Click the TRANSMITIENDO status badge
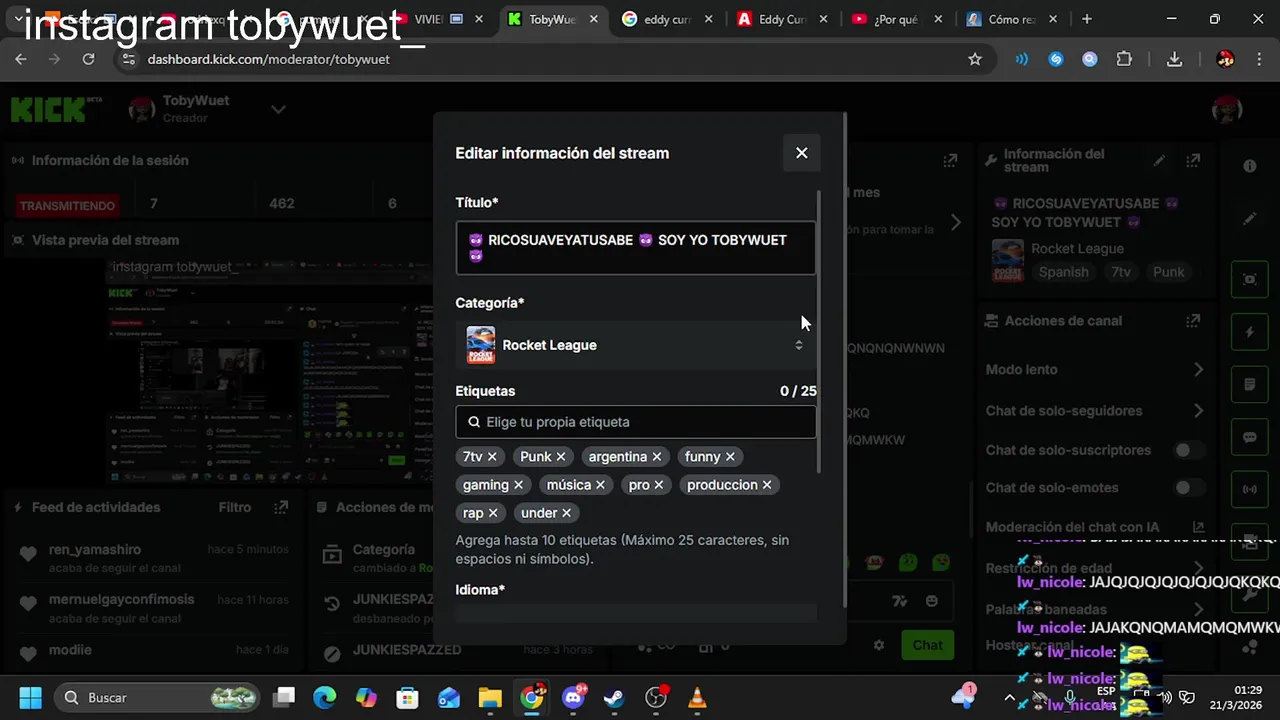The width and height of the screenshot is (1280, 720). pos(68,205)
